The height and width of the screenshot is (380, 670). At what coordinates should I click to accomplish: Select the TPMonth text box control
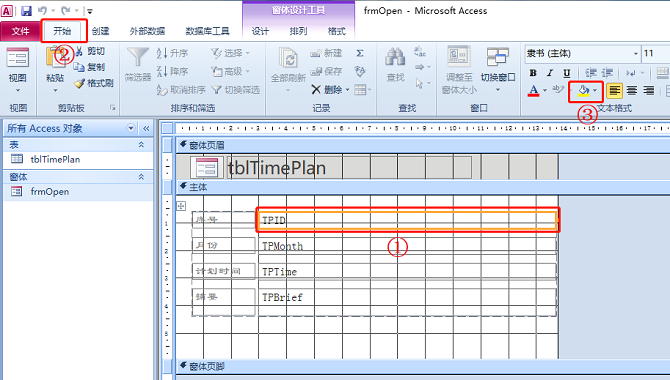[408, 246]
